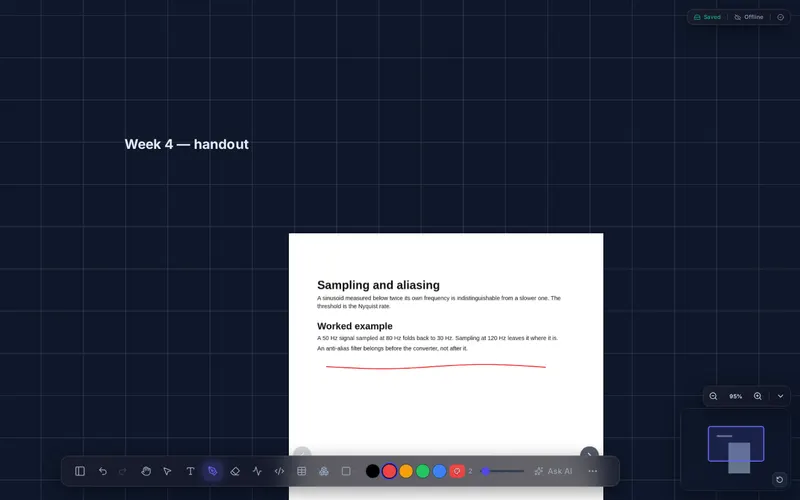This screenshot has width=800, height=500.
Task: Select the red drawn stroke on the page
Action: 436,366
